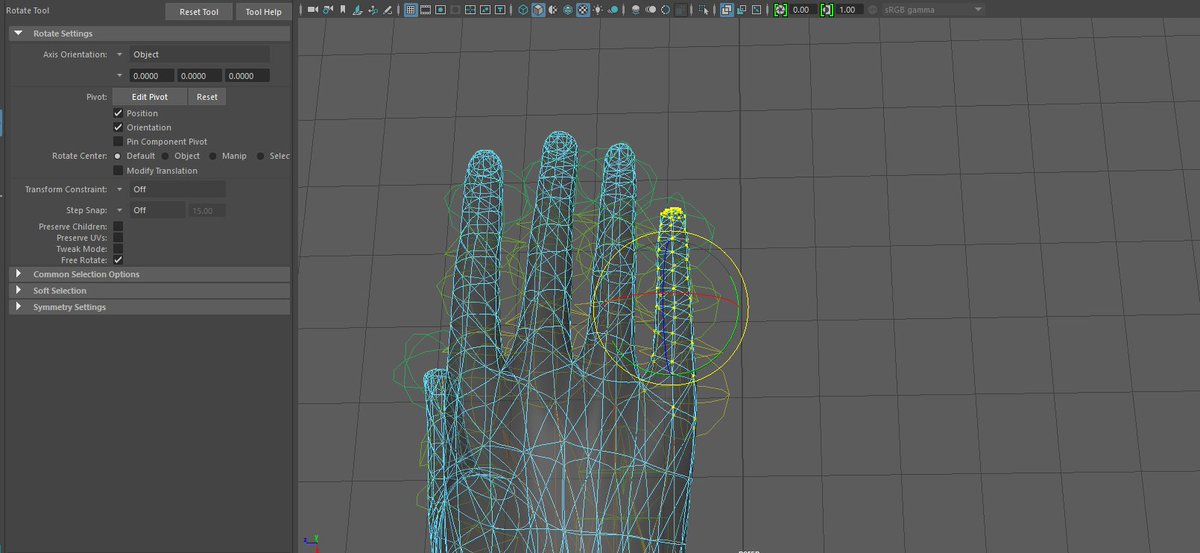Image resolution: width=1200 pixels, height=553 pixels.
Task: Click the green Gamma icon
Action: point(827,9)
